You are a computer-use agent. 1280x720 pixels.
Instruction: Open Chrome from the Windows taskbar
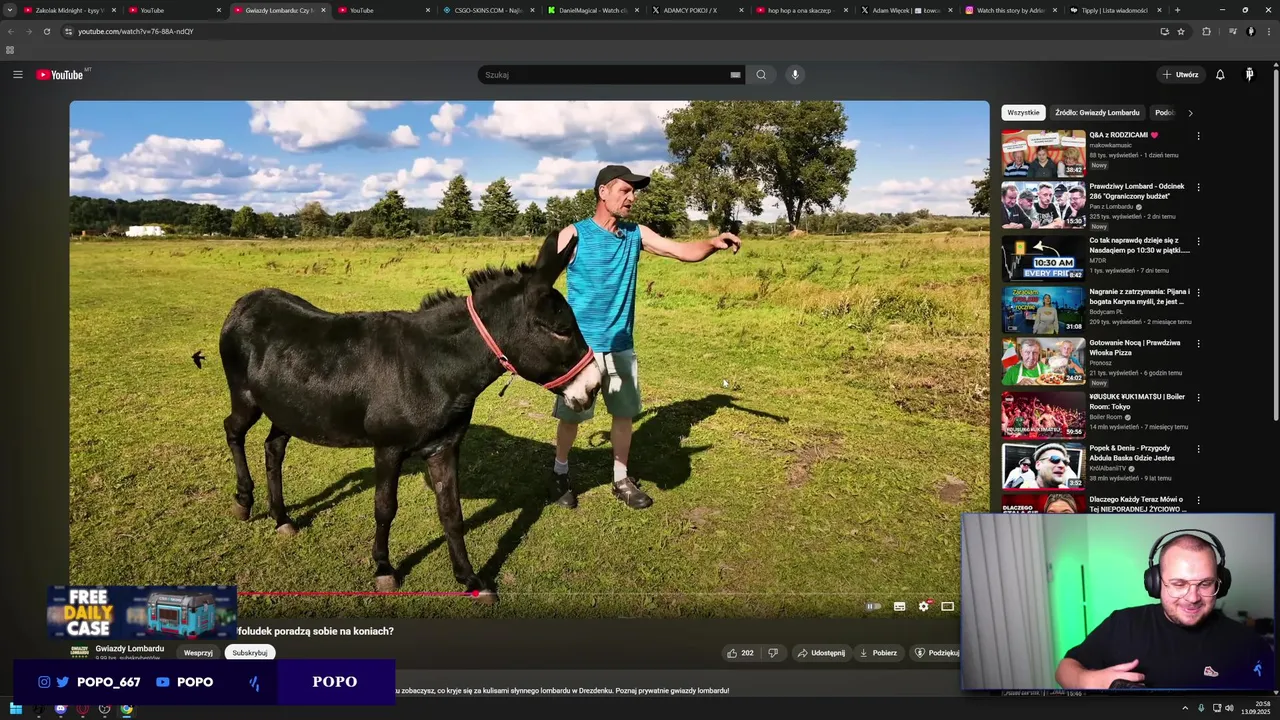[127, 709]
